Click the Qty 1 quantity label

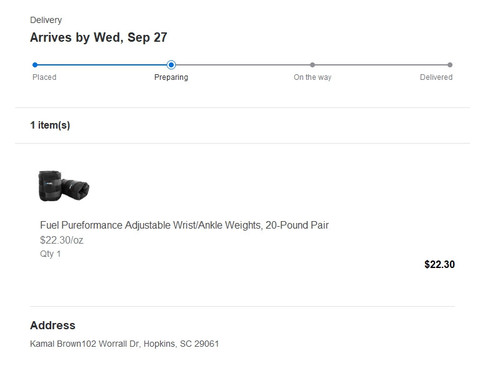50,254
